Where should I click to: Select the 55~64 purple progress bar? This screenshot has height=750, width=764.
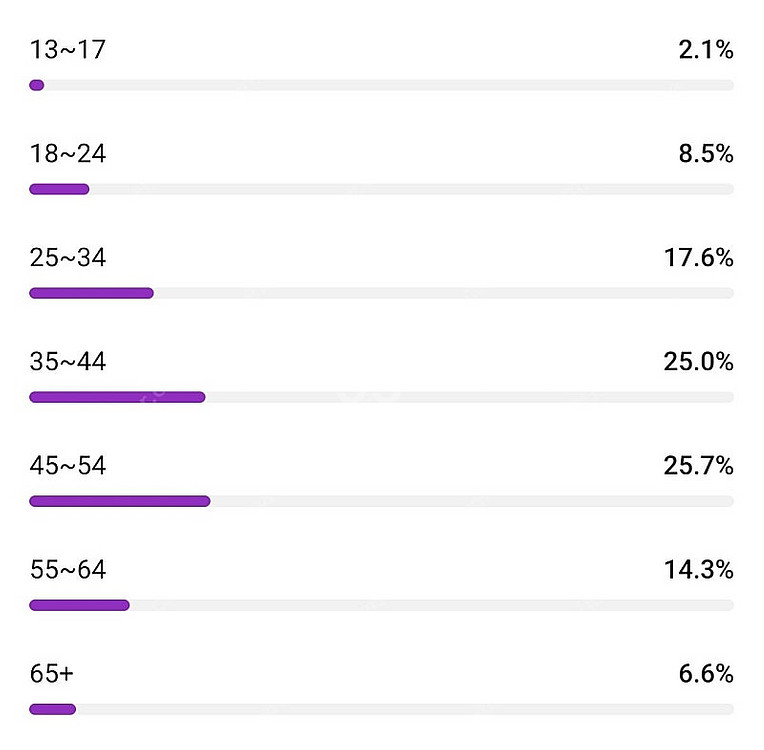click(79, 605)
